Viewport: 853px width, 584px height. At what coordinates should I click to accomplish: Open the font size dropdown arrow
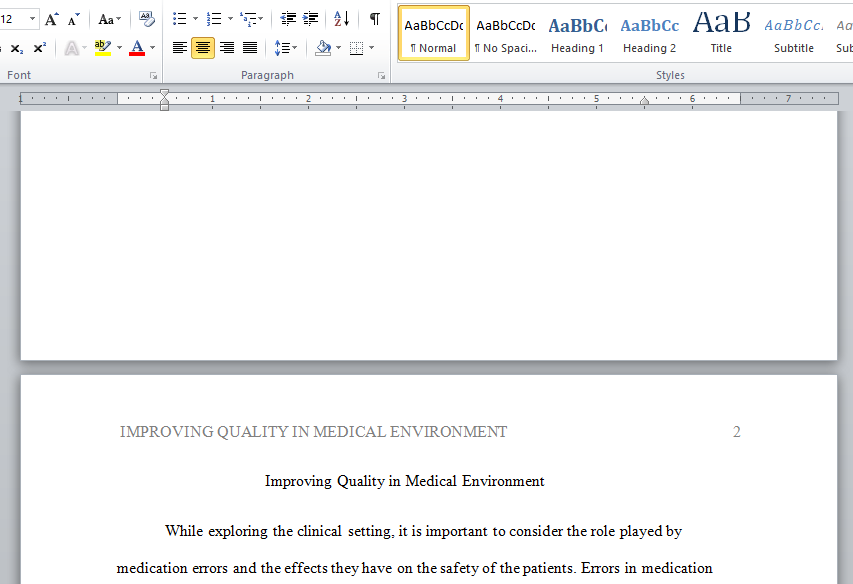tap(33, 20)
